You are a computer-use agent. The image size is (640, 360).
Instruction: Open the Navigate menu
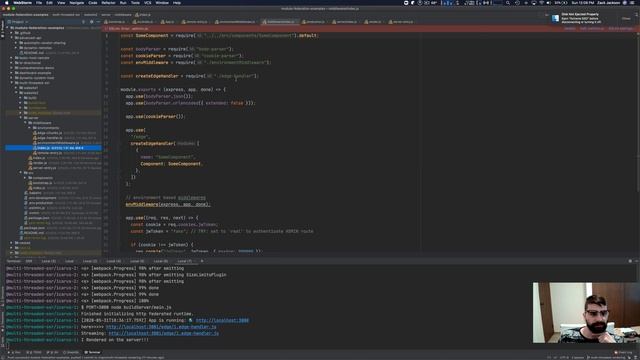point(76,2)
